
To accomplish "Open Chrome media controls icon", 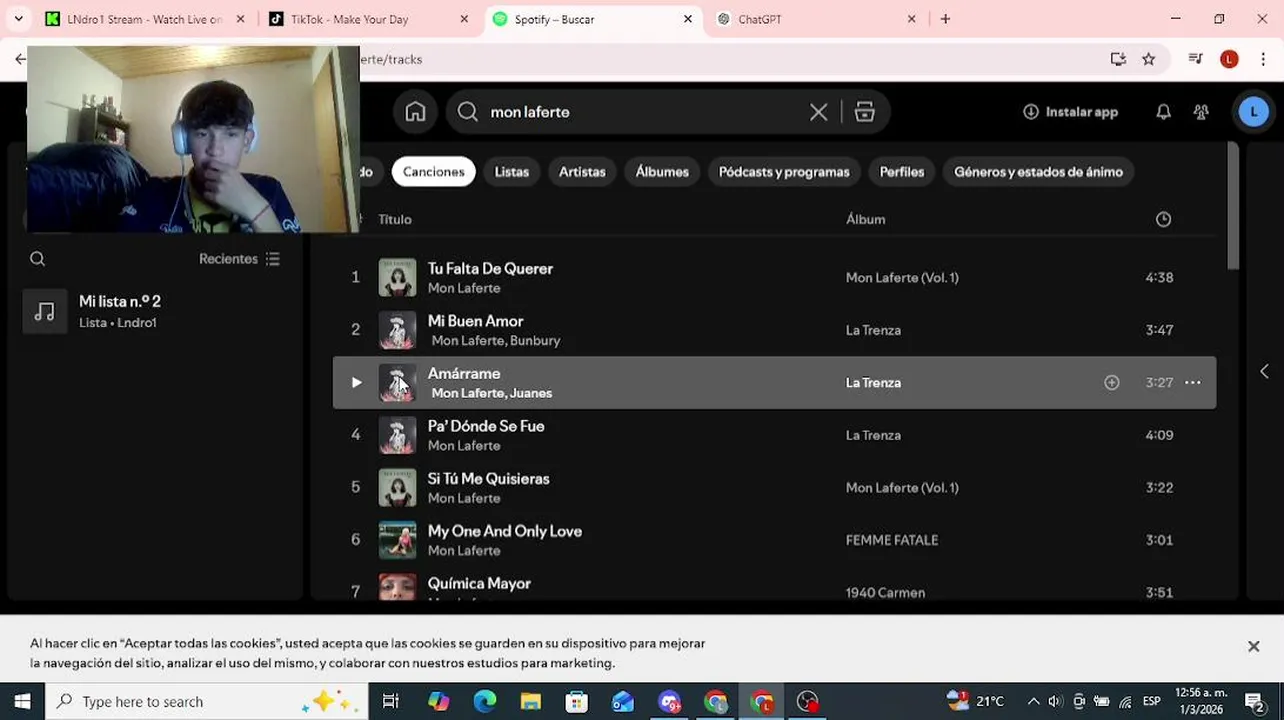I will pos(1196,59).
